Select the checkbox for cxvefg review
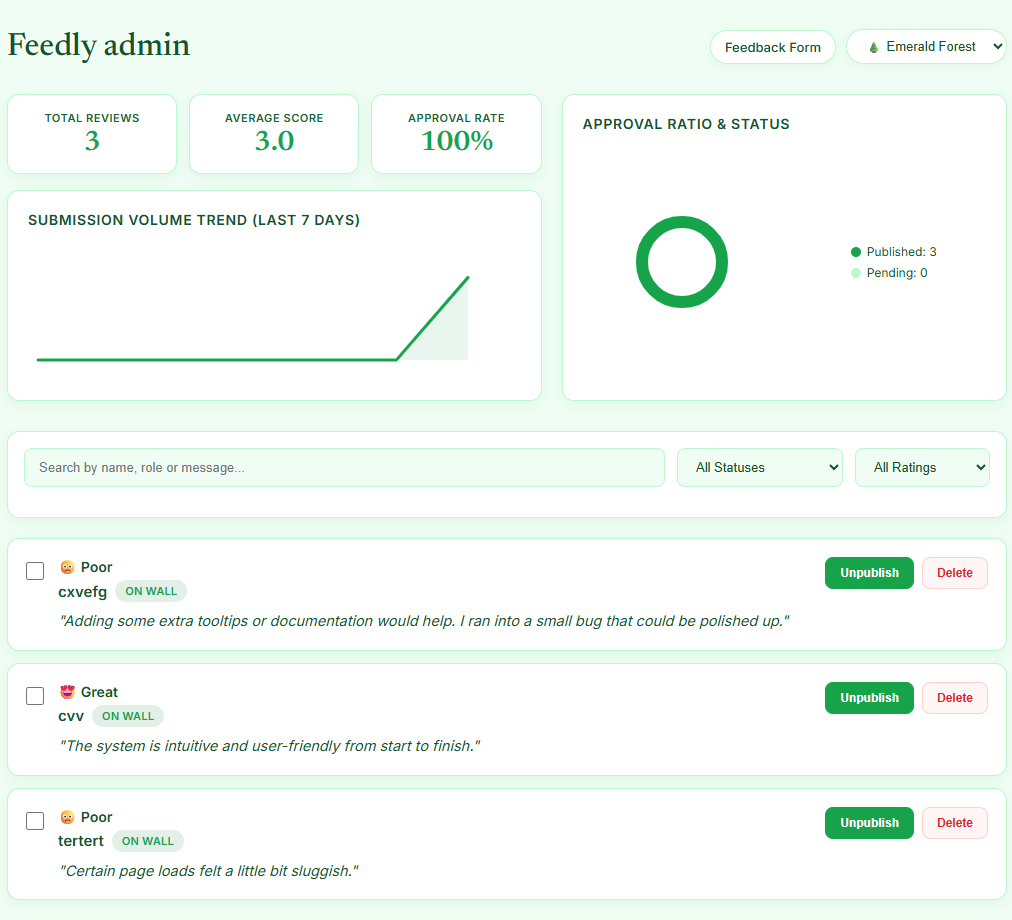The image size is (1012, 920). click(35, 571)
